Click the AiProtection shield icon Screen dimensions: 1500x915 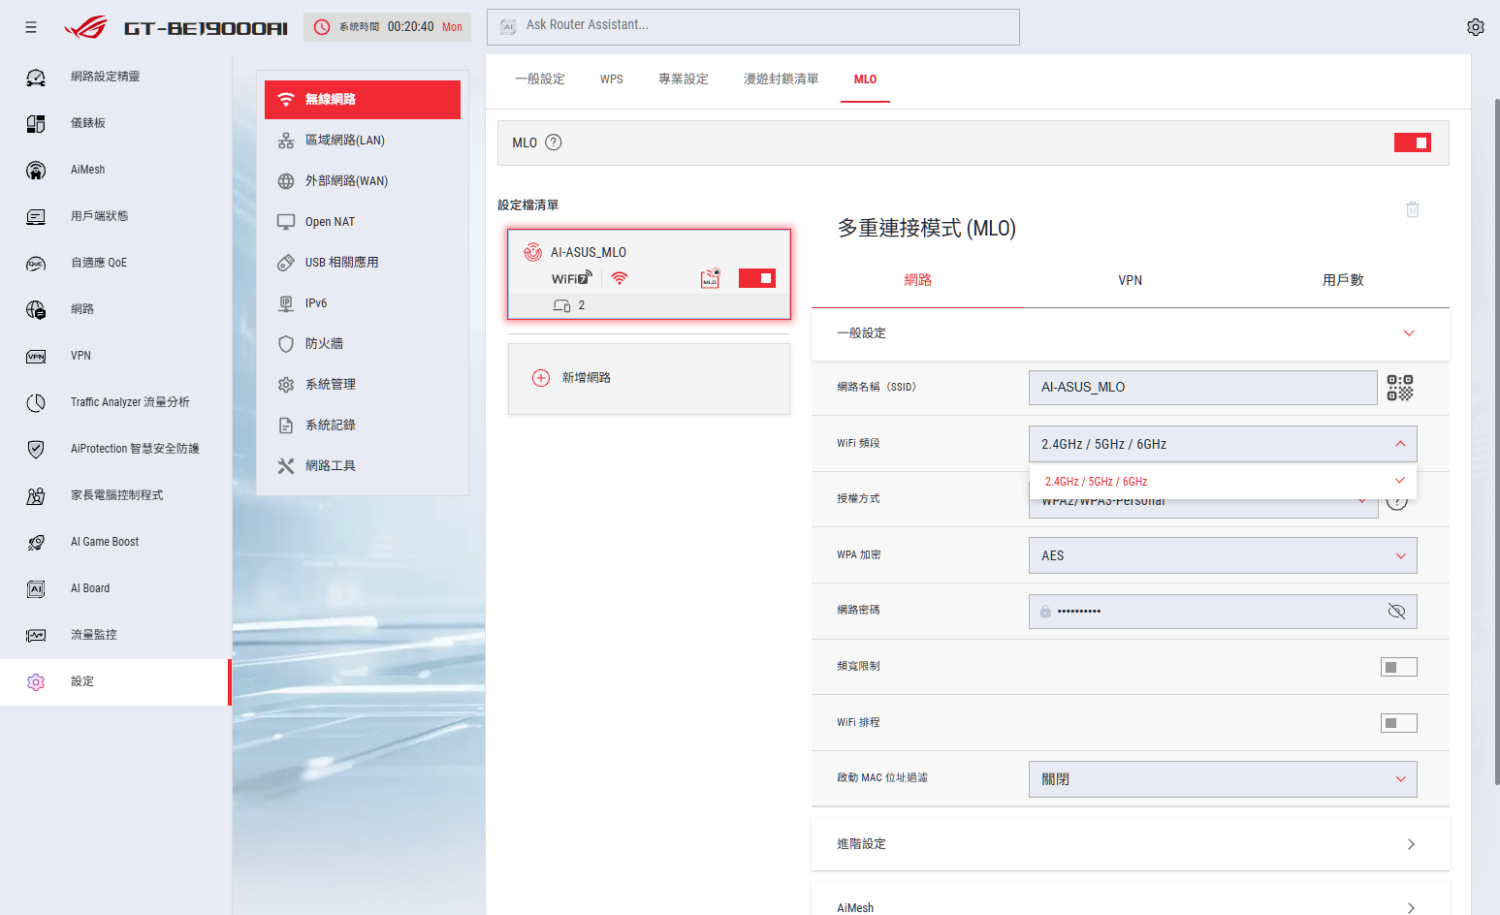[x=36, y=449]
